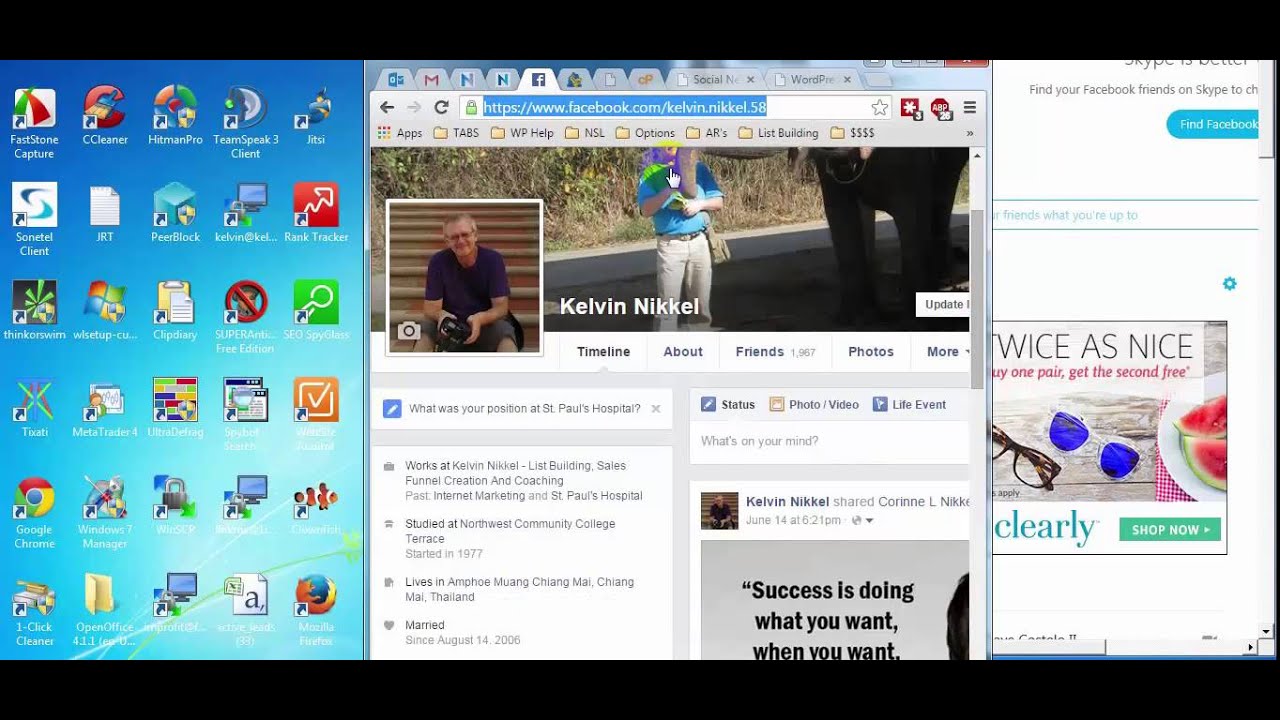The image size is (1280, 720).
Task: Click the camera icon on profile picture
Action: [408, 331]
